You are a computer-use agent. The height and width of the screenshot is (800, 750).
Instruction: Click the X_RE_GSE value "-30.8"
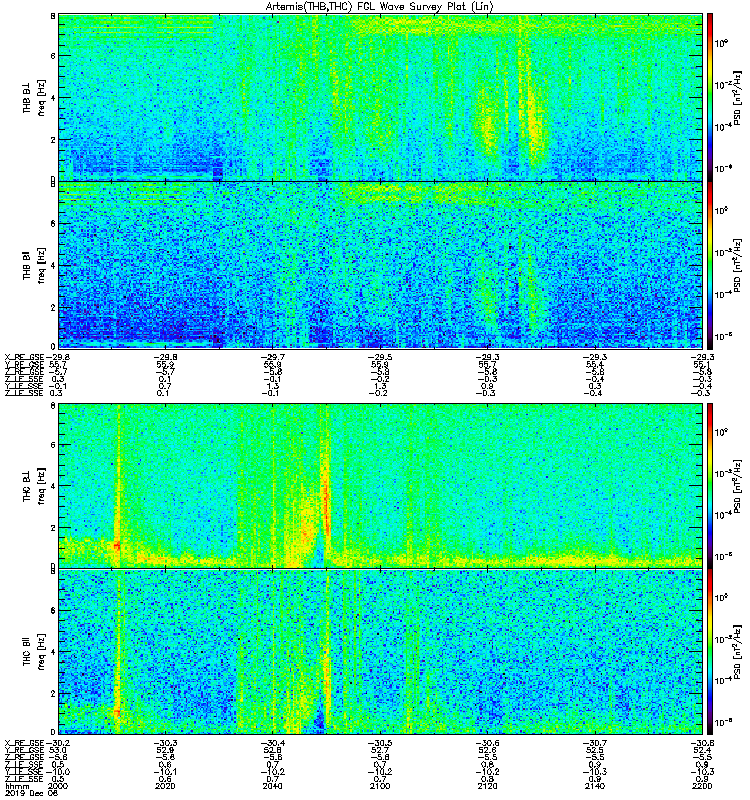click(x=702, y=743)
